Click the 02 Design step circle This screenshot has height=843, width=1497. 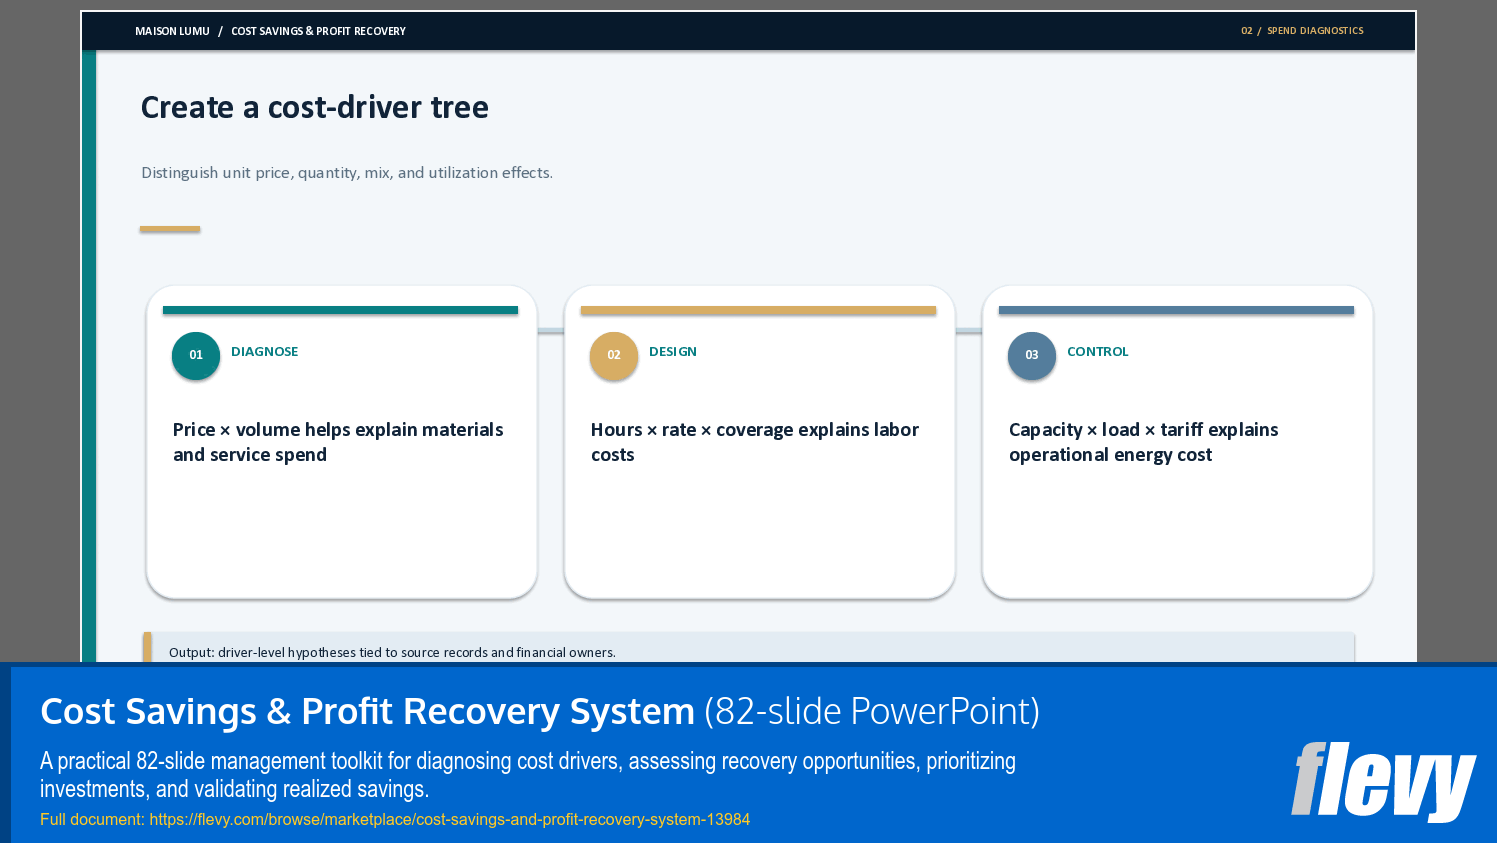[x=614, y=355]
